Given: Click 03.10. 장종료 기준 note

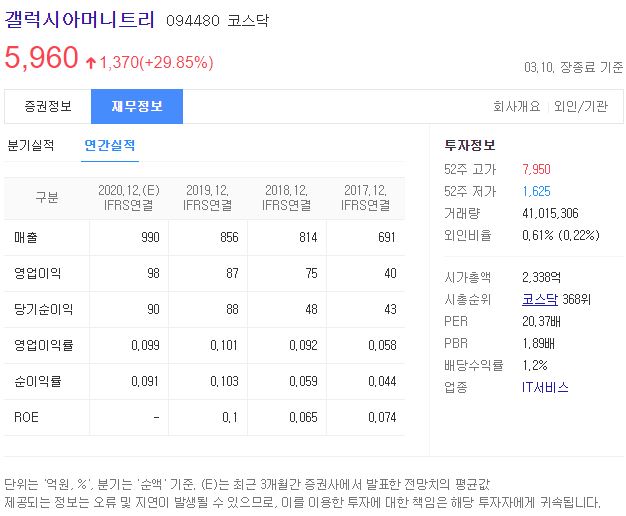Looking at the screenshot, I should click(573, 67).
